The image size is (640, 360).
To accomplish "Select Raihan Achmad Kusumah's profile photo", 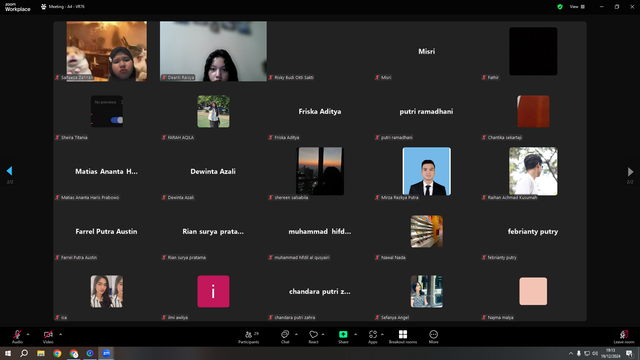I will (533, 171).
